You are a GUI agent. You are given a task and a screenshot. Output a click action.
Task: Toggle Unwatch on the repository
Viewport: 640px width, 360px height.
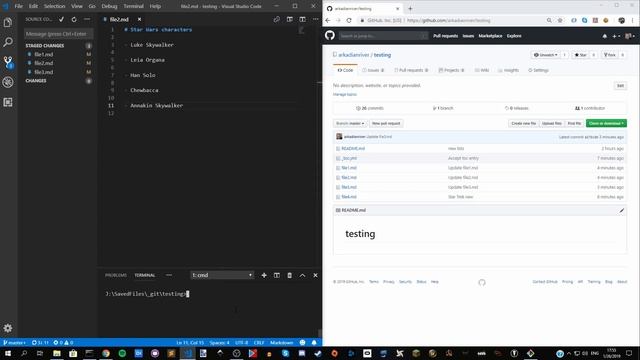point(545,55)
